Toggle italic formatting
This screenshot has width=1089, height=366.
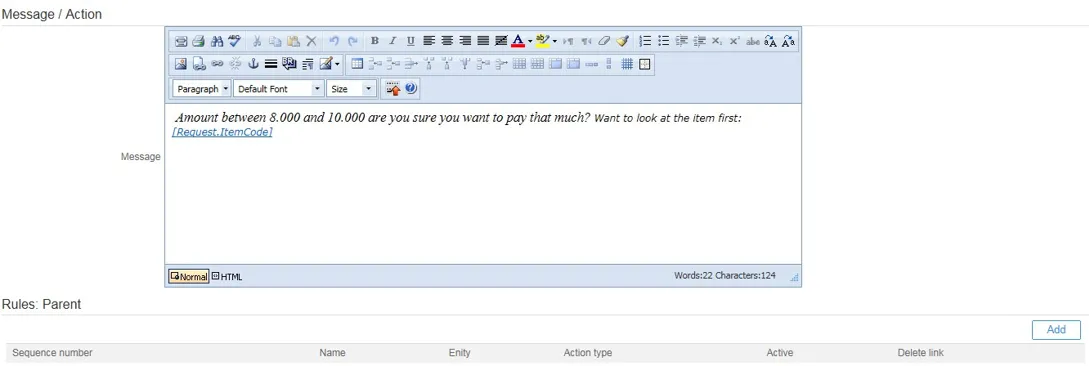[392, 41]
